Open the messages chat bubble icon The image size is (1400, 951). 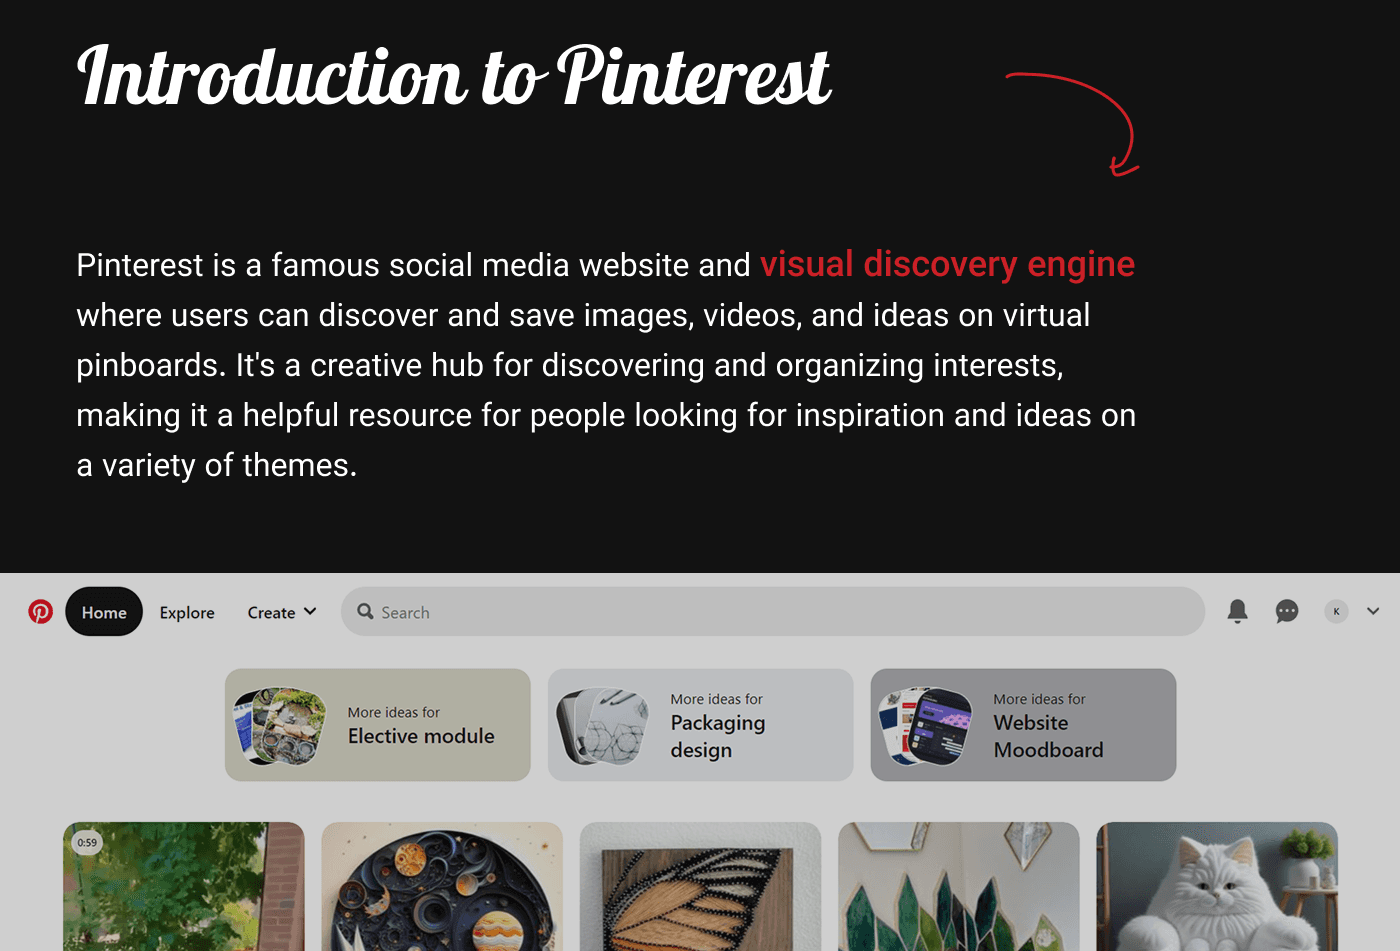click(1287, 611)
